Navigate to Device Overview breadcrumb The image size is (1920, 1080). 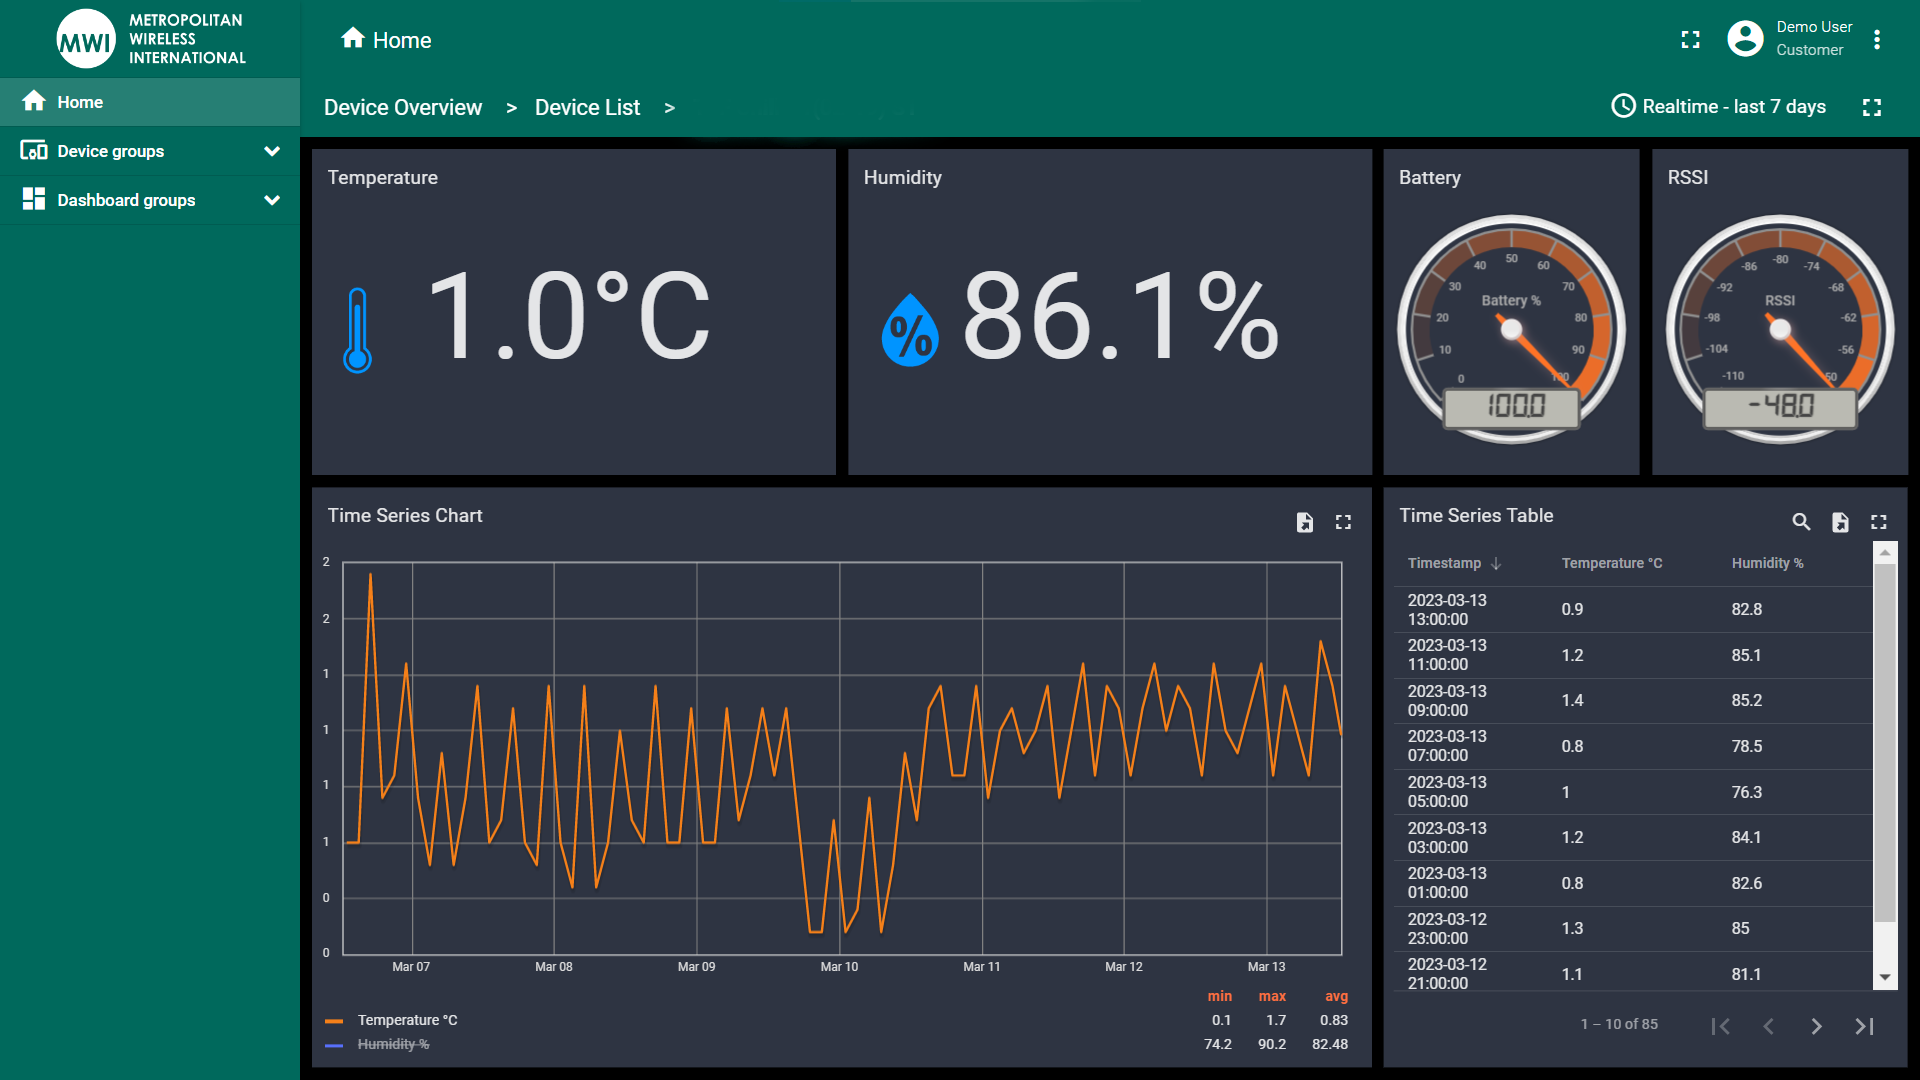coord(404,108)
